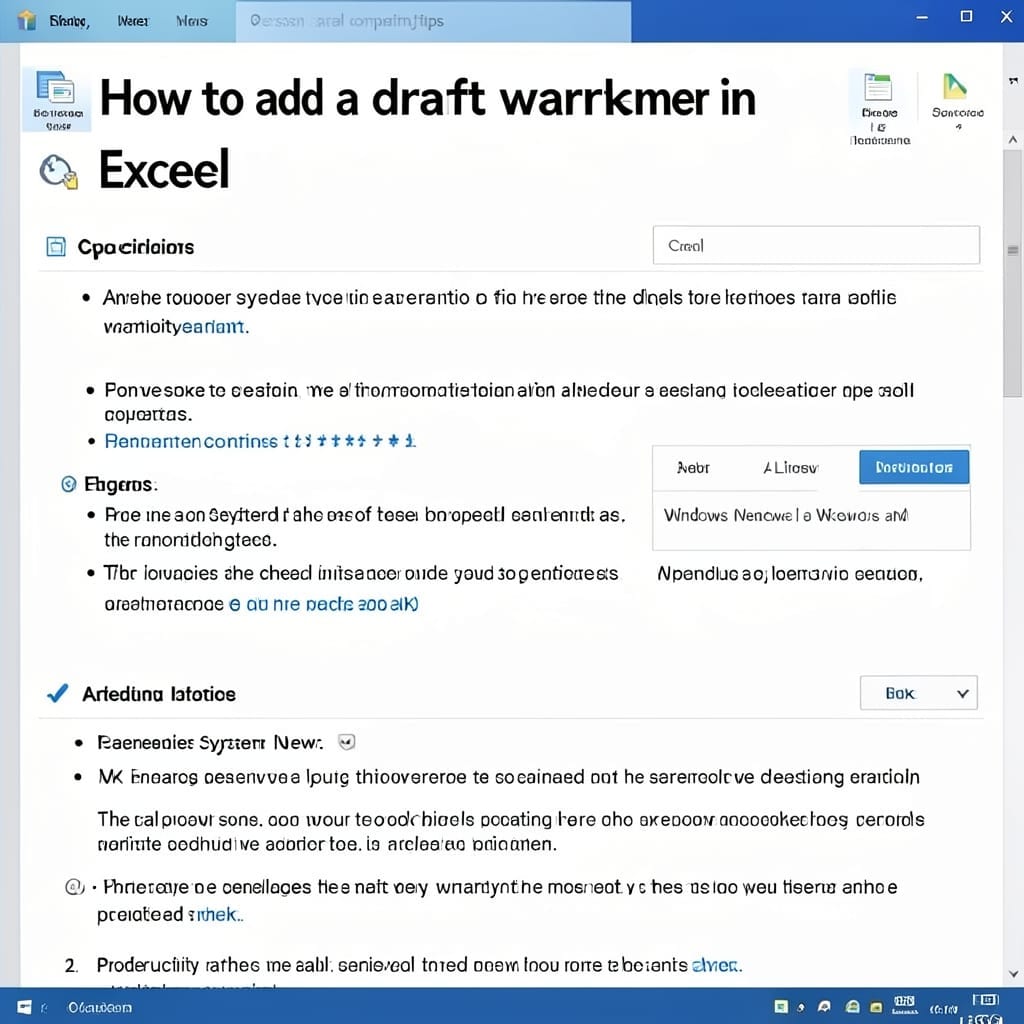Click the green dome-shaped tray icon
The height and width of the screenshot is (1024, 1024).
pos(852,1006)
